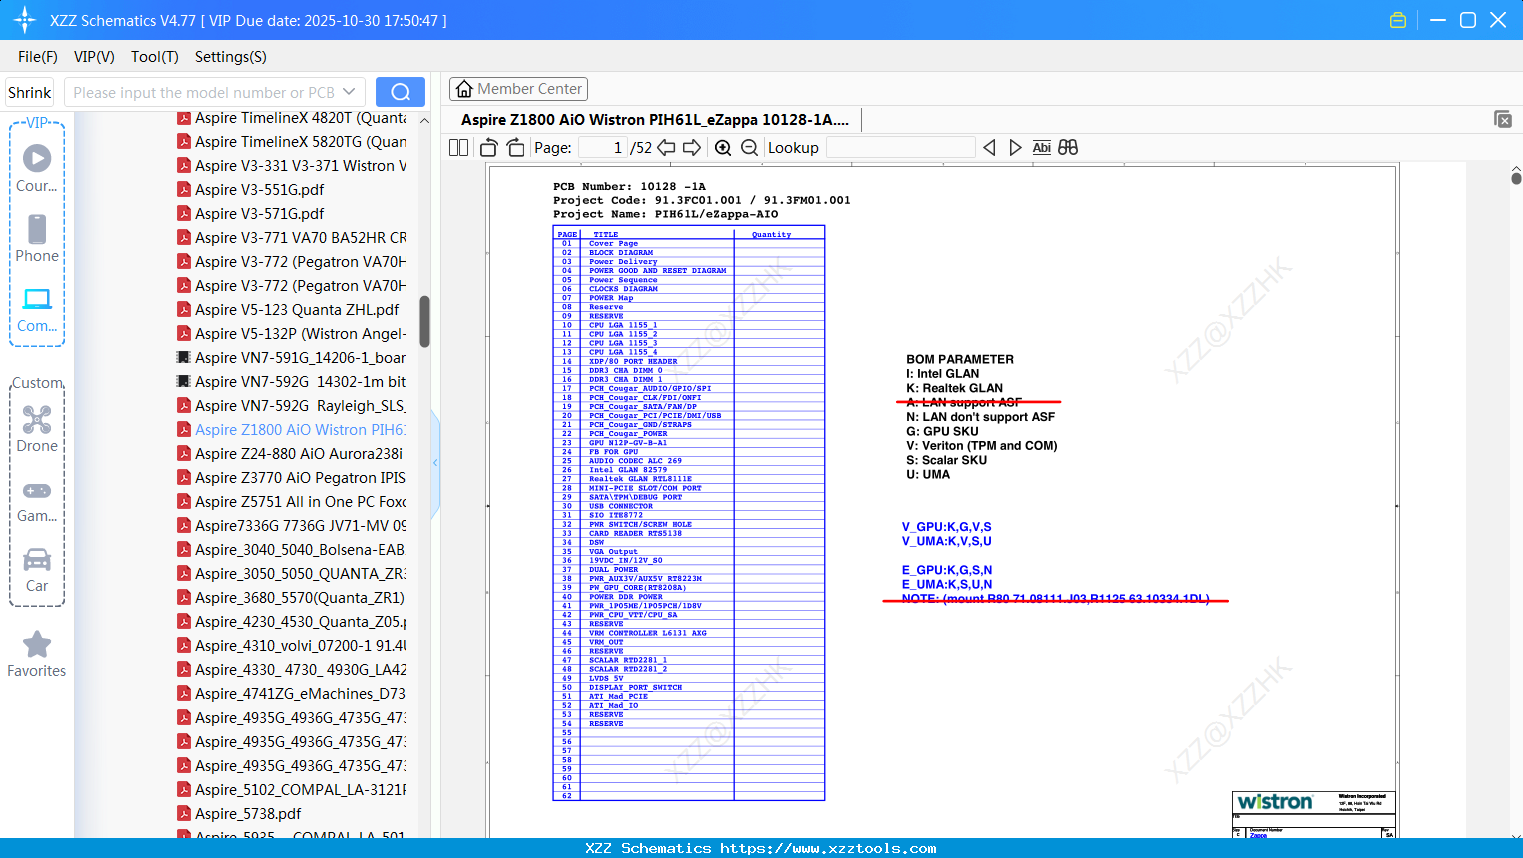The image size is (1523, 858).
Task: Go to the previous page with the left arrow
Action: (666, 148)
